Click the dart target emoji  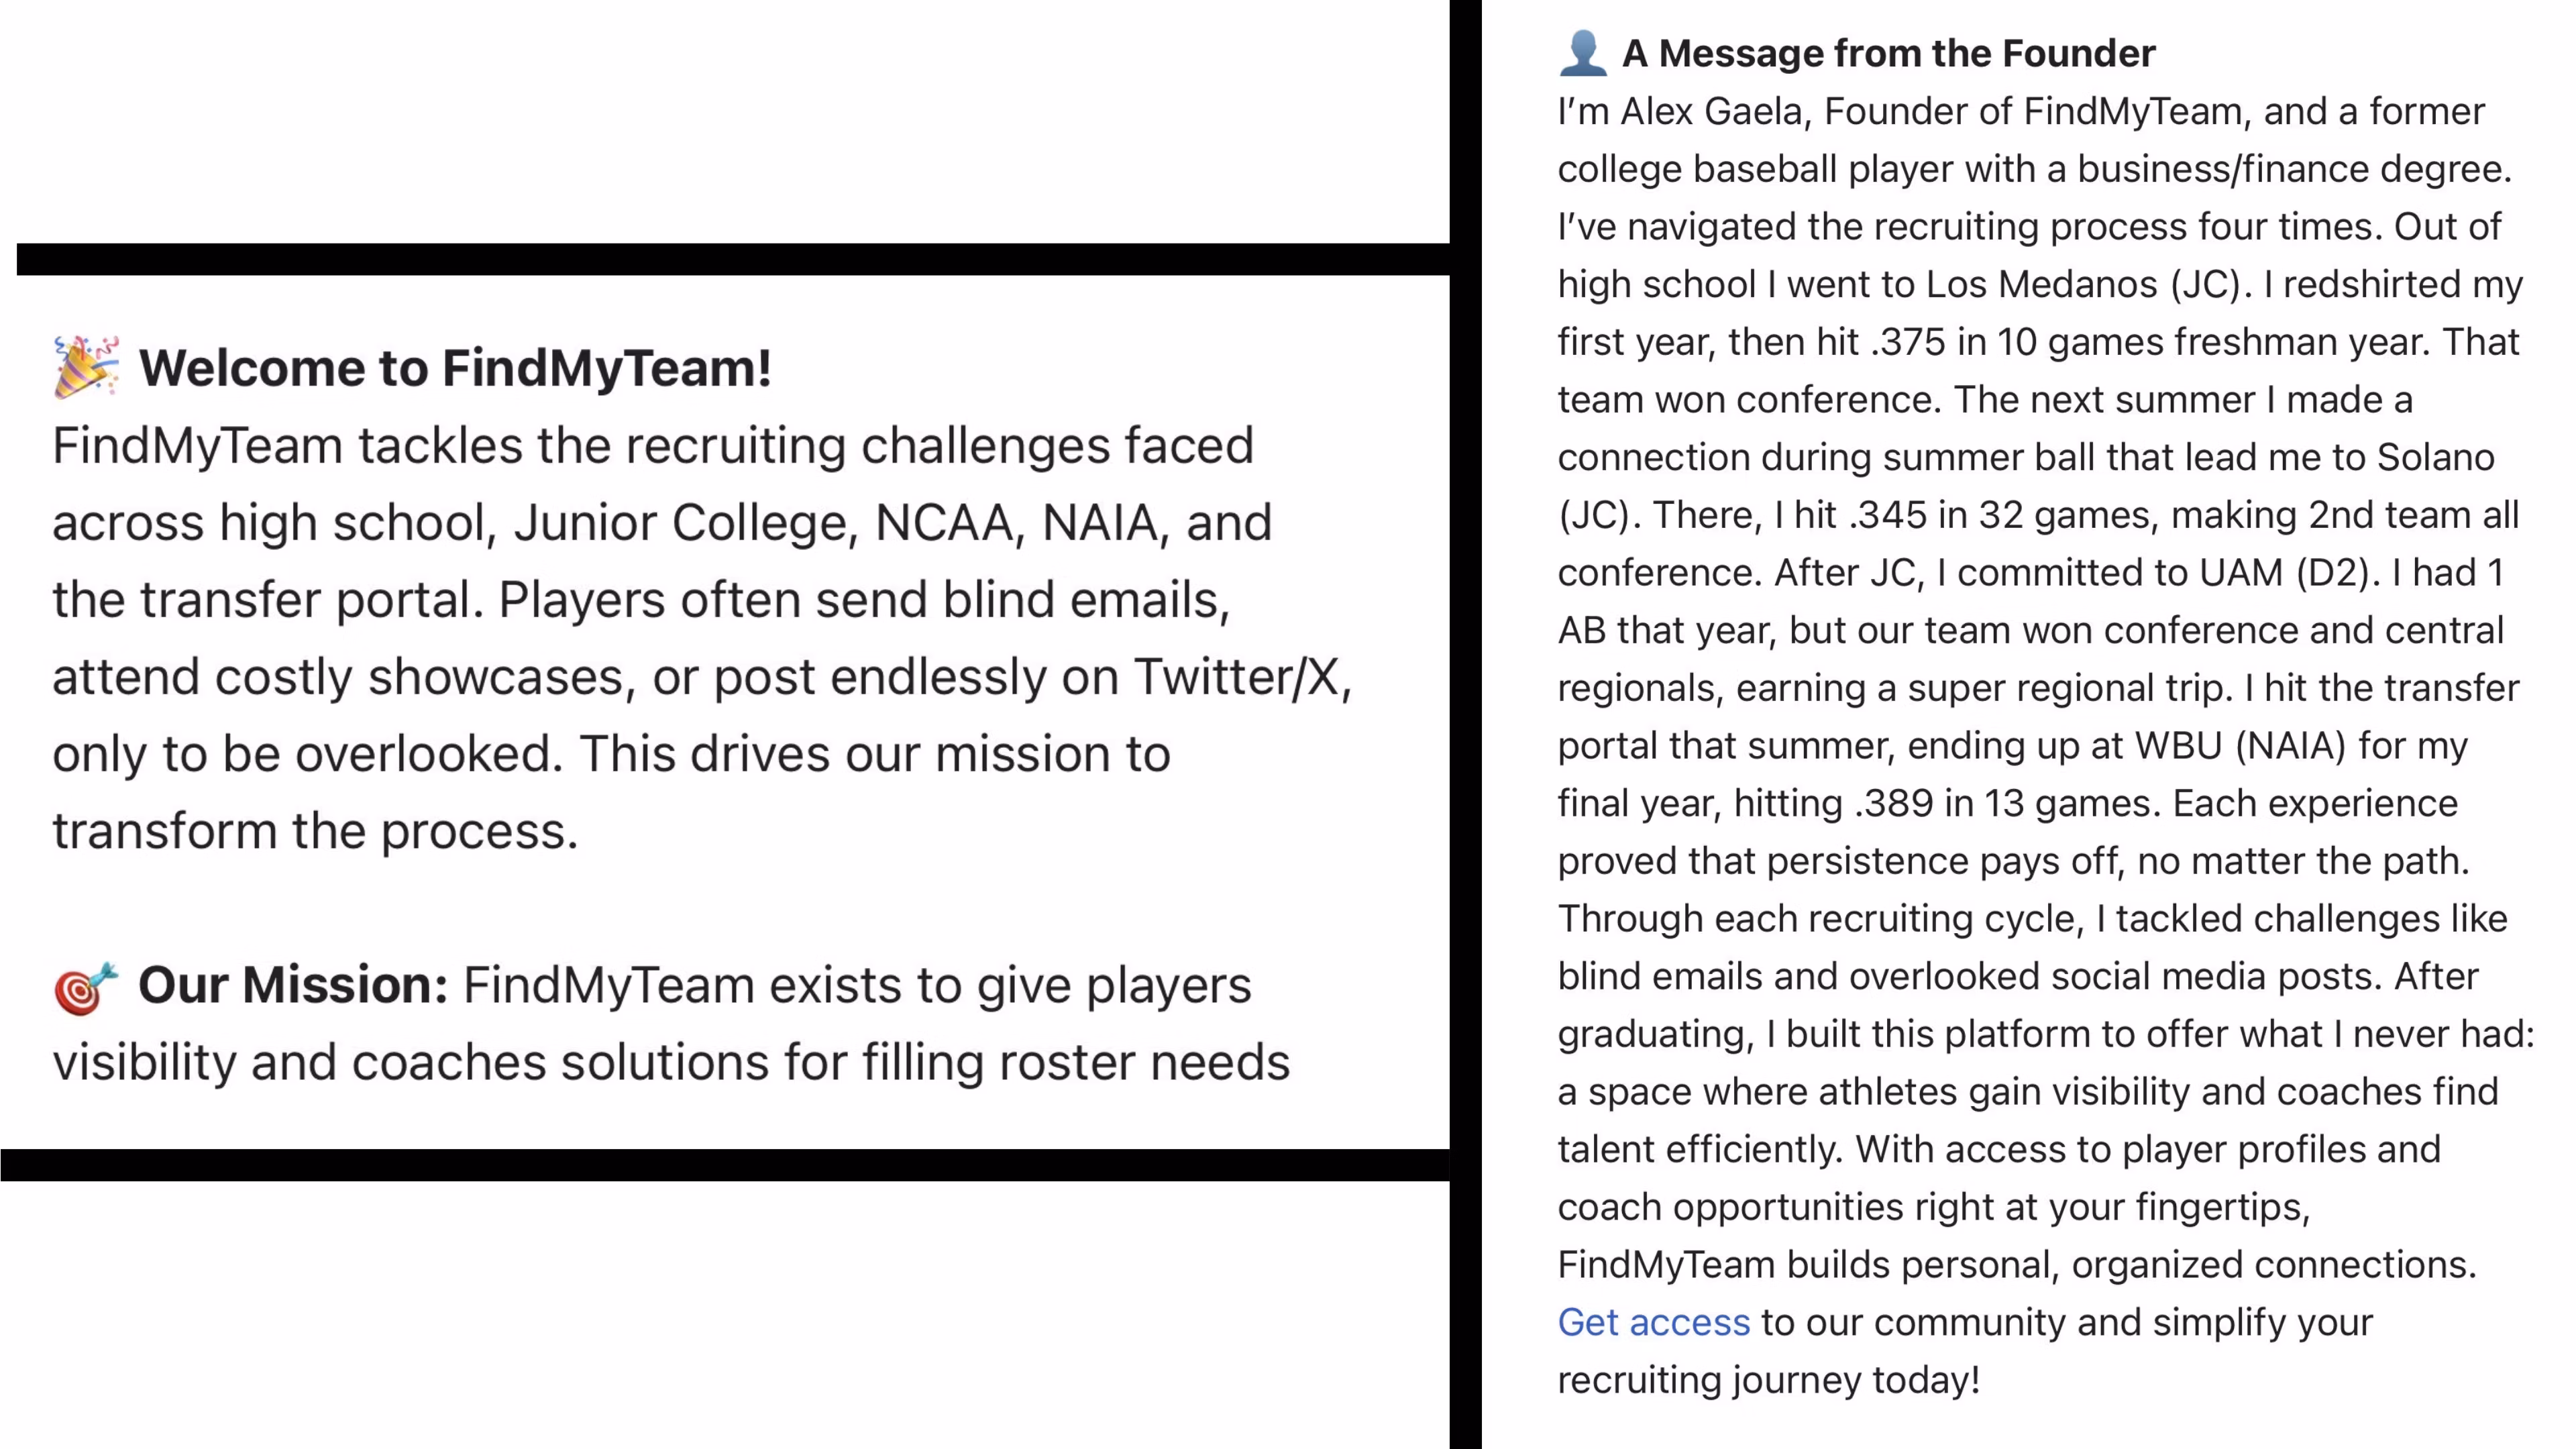[85, 988]
